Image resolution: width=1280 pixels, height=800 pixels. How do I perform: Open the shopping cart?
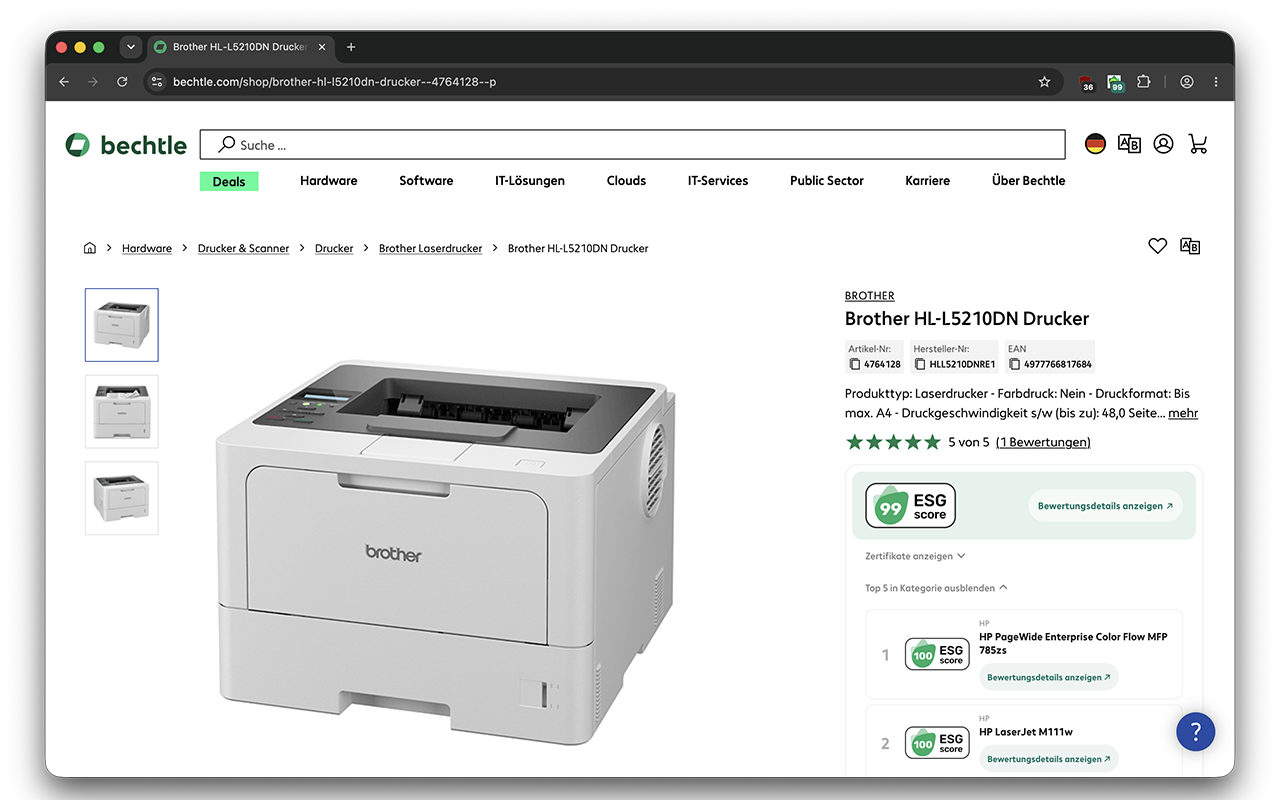pos(1198,144)
